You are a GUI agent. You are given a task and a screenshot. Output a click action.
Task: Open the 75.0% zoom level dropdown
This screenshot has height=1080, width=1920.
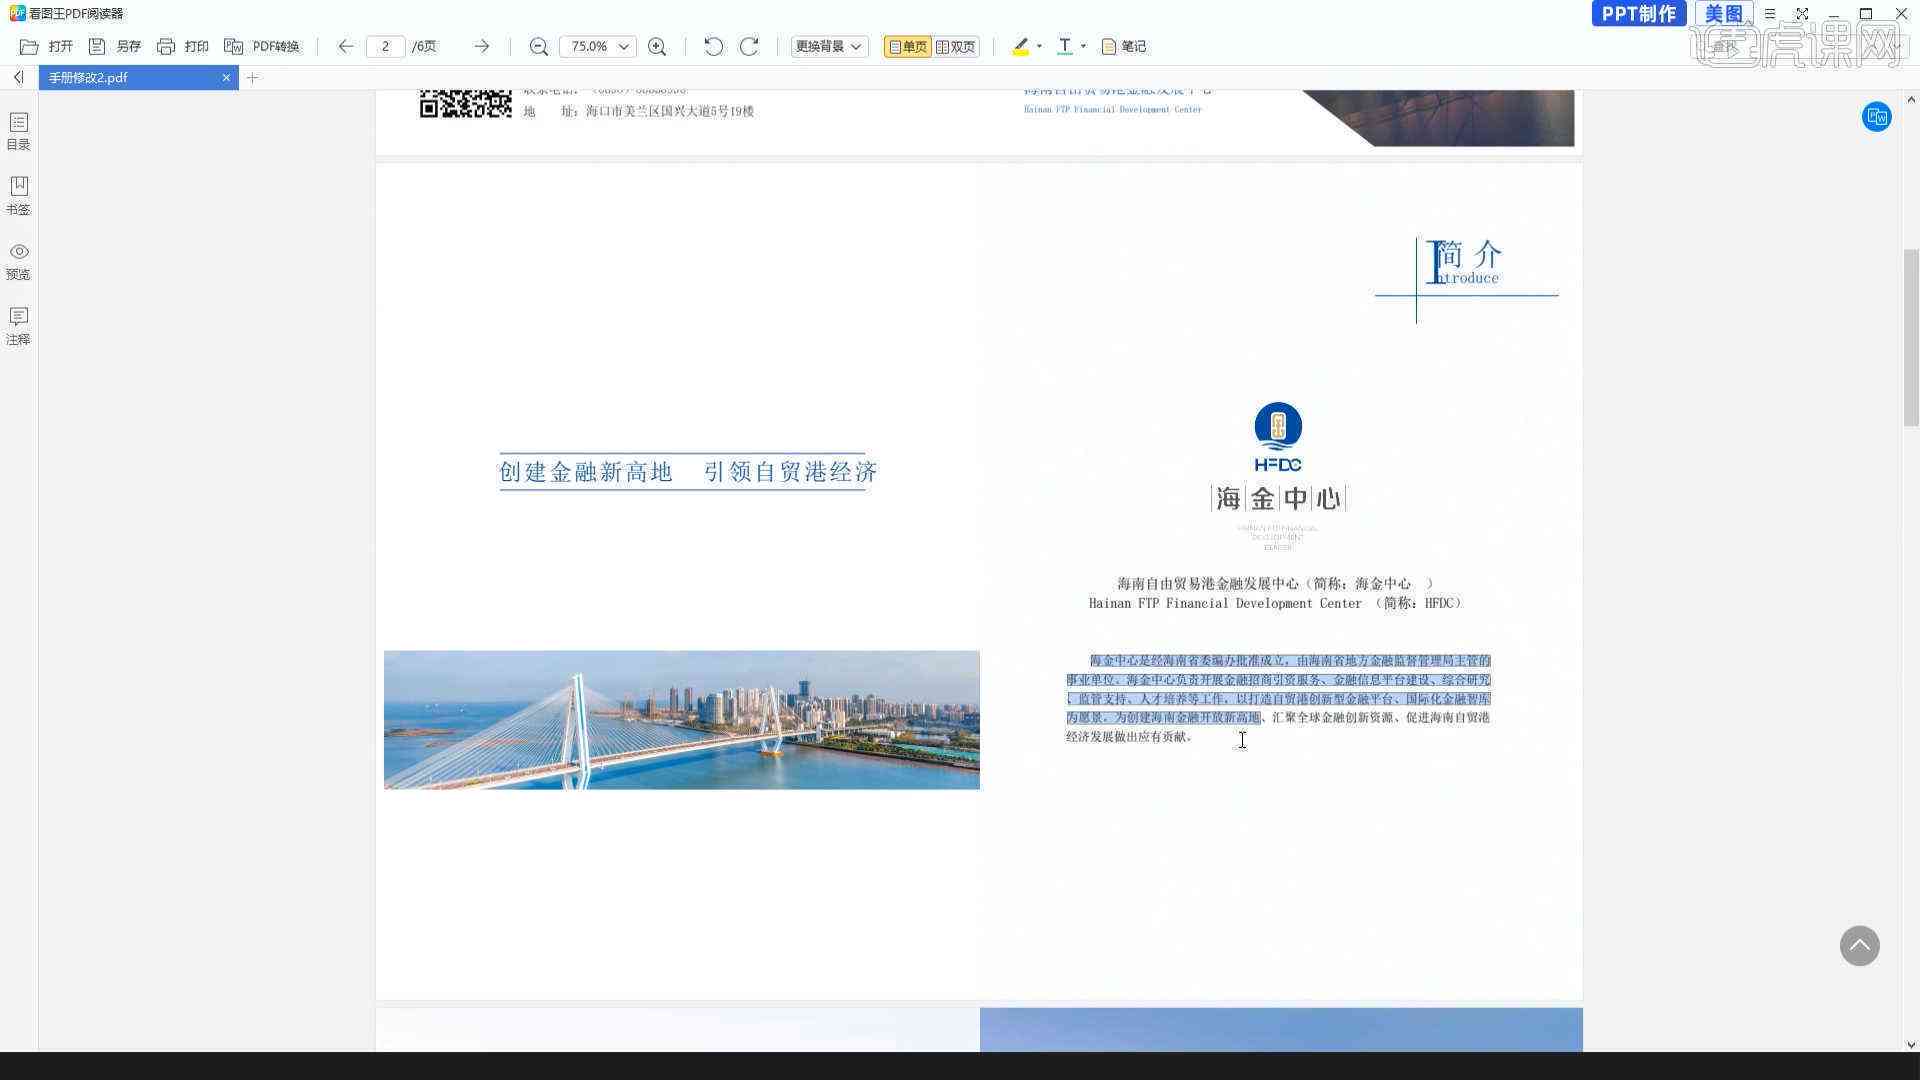598,46
